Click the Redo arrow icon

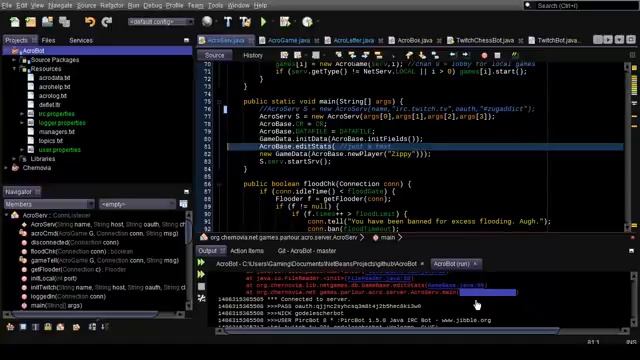click(x=107, y=22)
